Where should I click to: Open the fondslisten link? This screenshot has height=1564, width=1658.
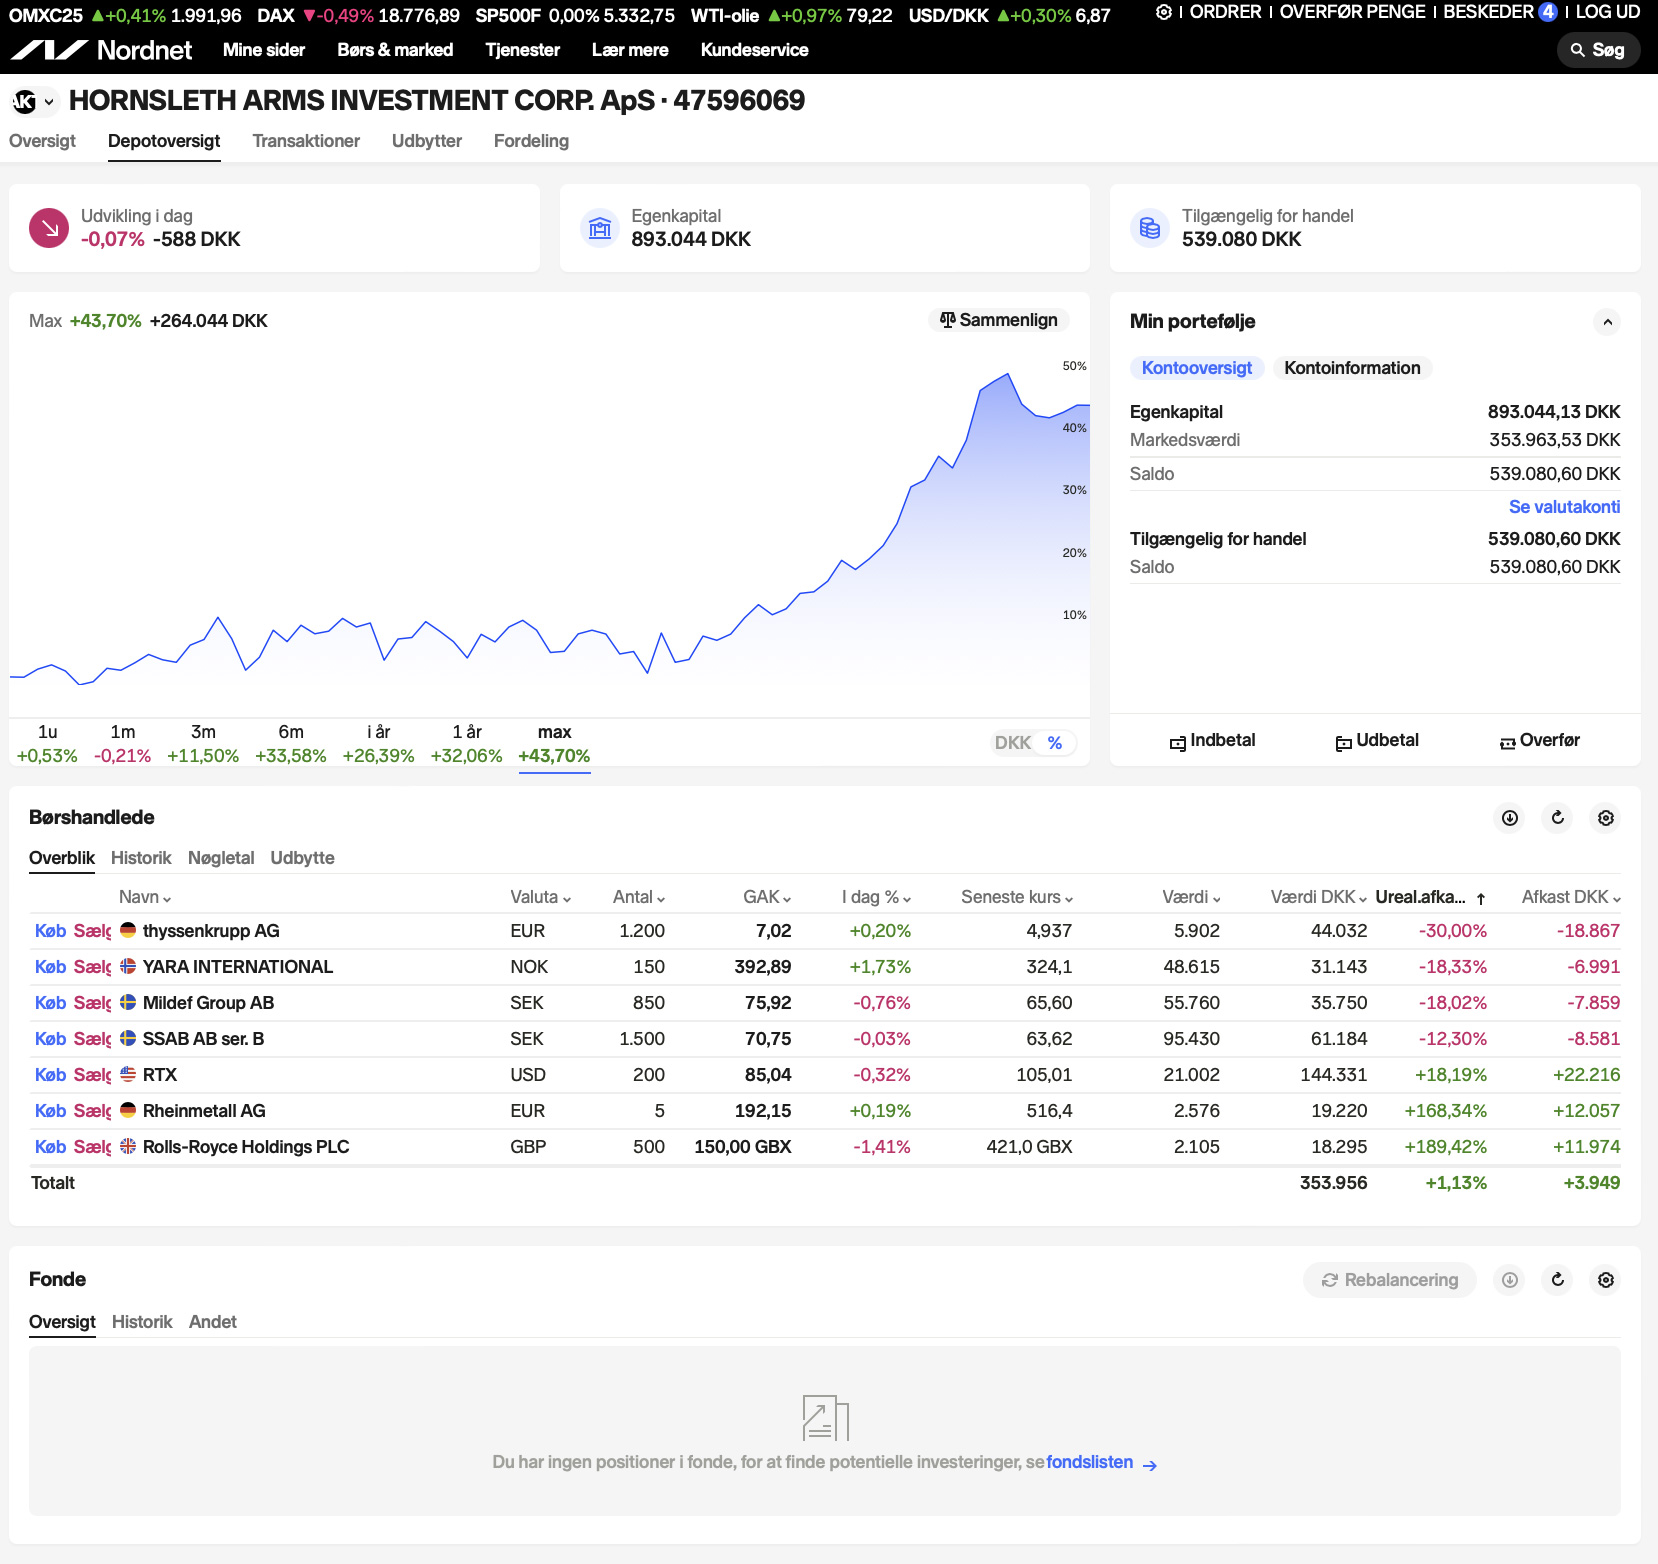[x=1090, y=1462]
